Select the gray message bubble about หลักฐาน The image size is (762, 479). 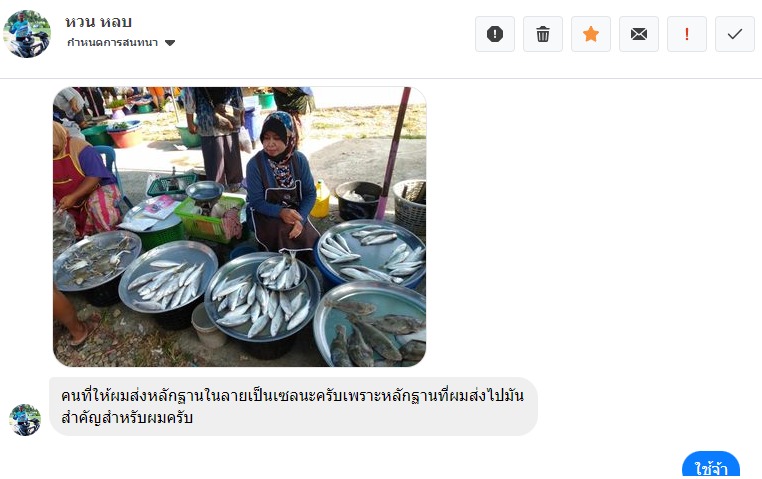point(294,406)
